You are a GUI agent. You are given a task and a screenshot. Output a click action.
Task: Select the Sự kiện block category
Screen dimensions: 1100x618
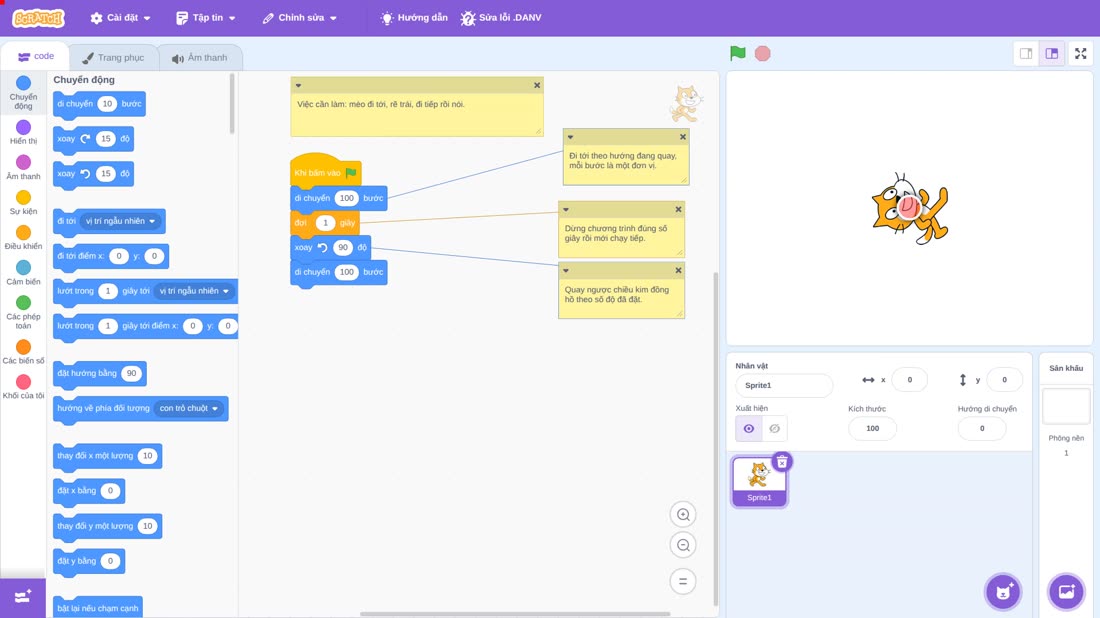point(23,203)
